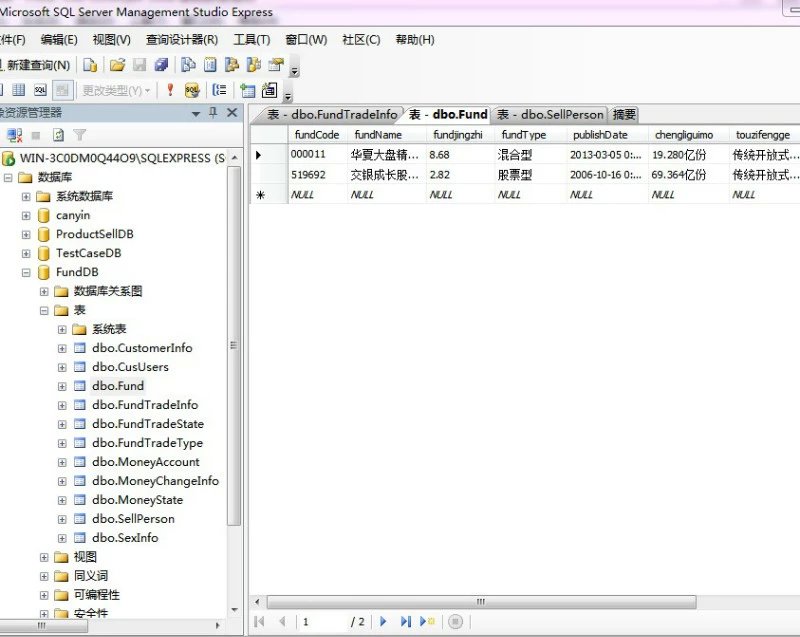This screenshot has height=637, width=800.
Task: Execute SQL with the red exclamation icon
Action: (x=170, y=91)
